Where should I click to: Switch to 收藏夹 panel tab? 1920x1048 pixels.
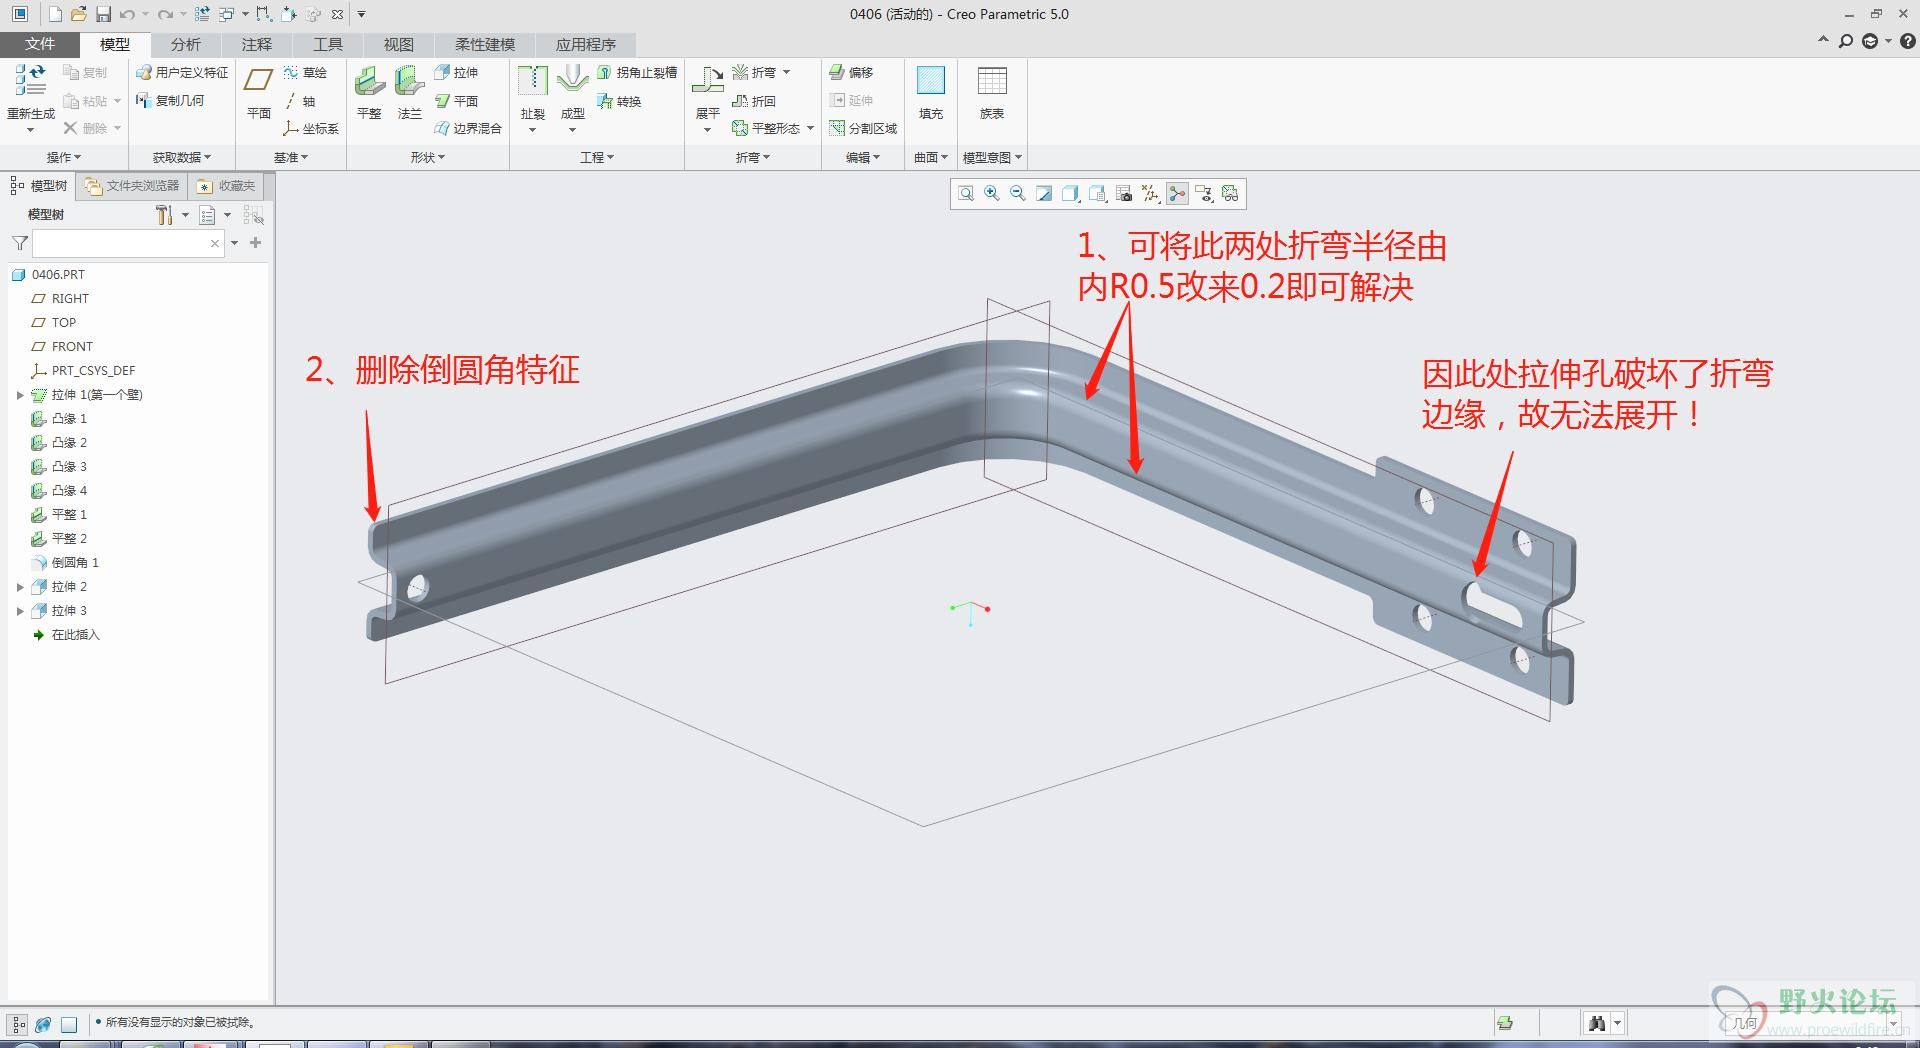[227, 186]
